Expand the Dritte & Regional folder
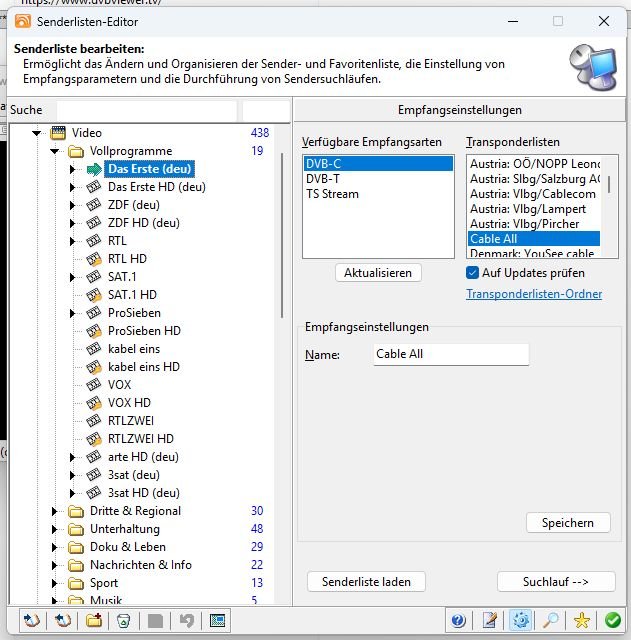631x640 pixels. pyautogui.click(x=55, y=511)
